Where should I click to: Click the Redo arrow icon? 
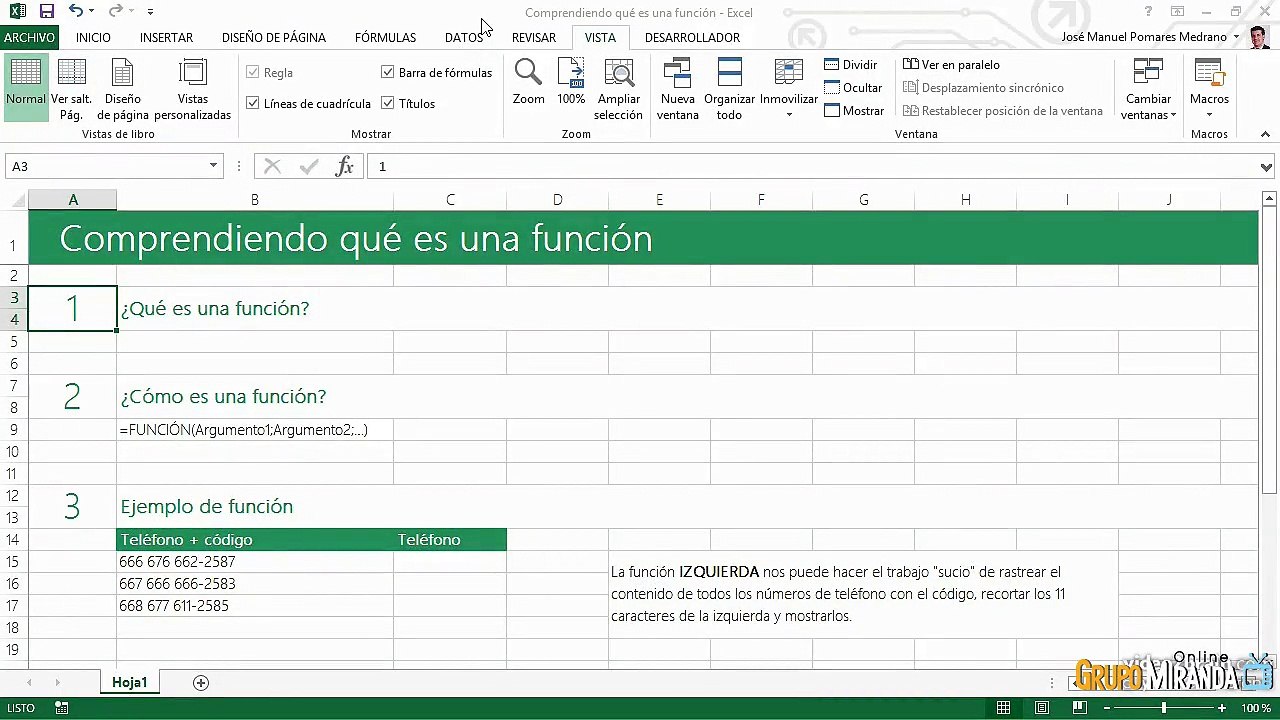coord(115,11)
